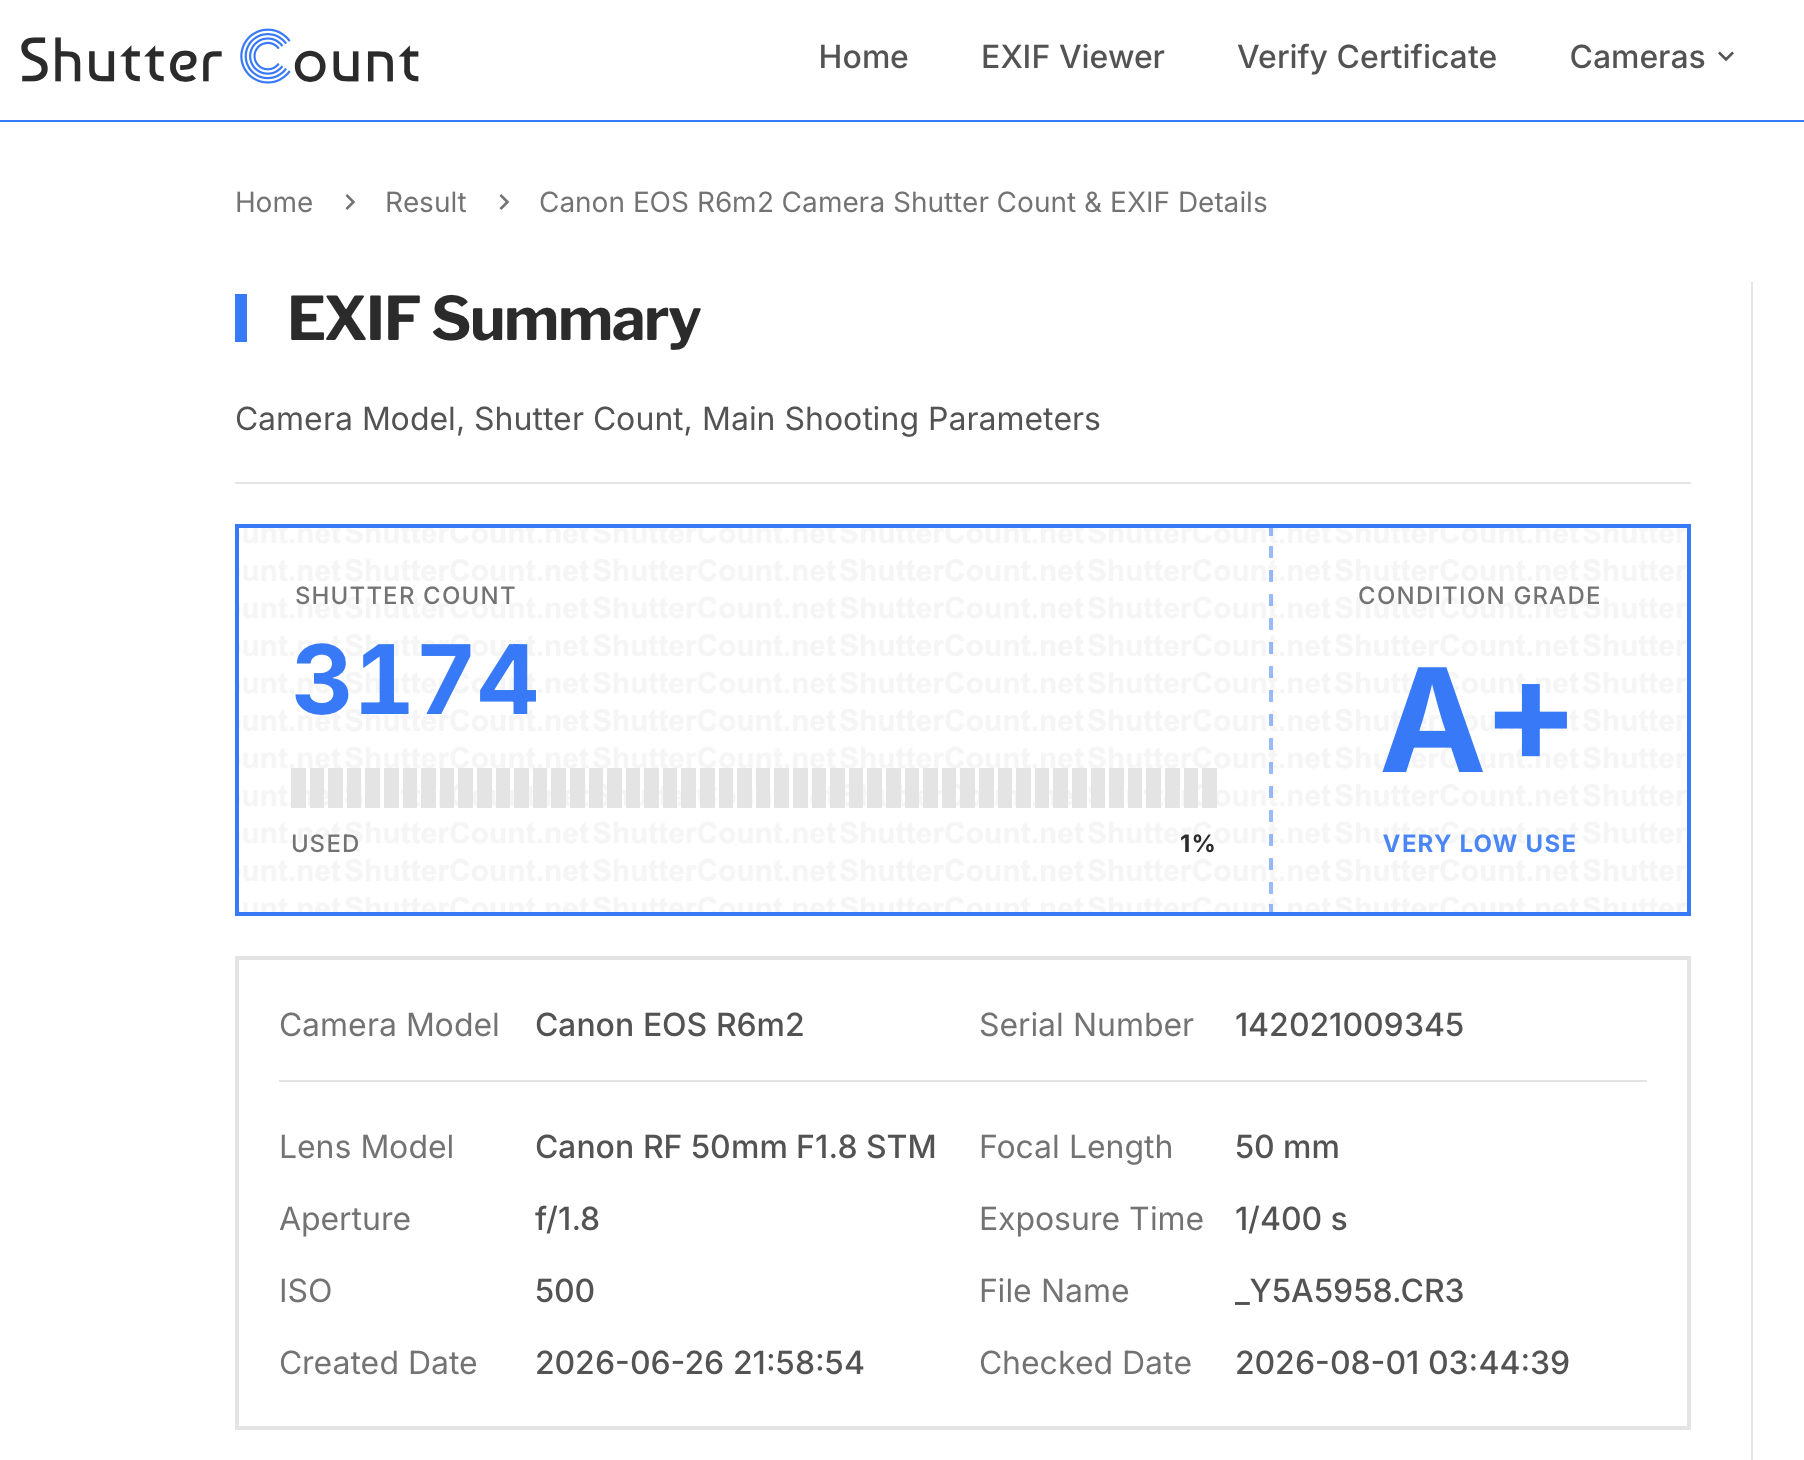1804x1460 pixels.
Task: Click the shutter count value 3174
Action: 415,680
